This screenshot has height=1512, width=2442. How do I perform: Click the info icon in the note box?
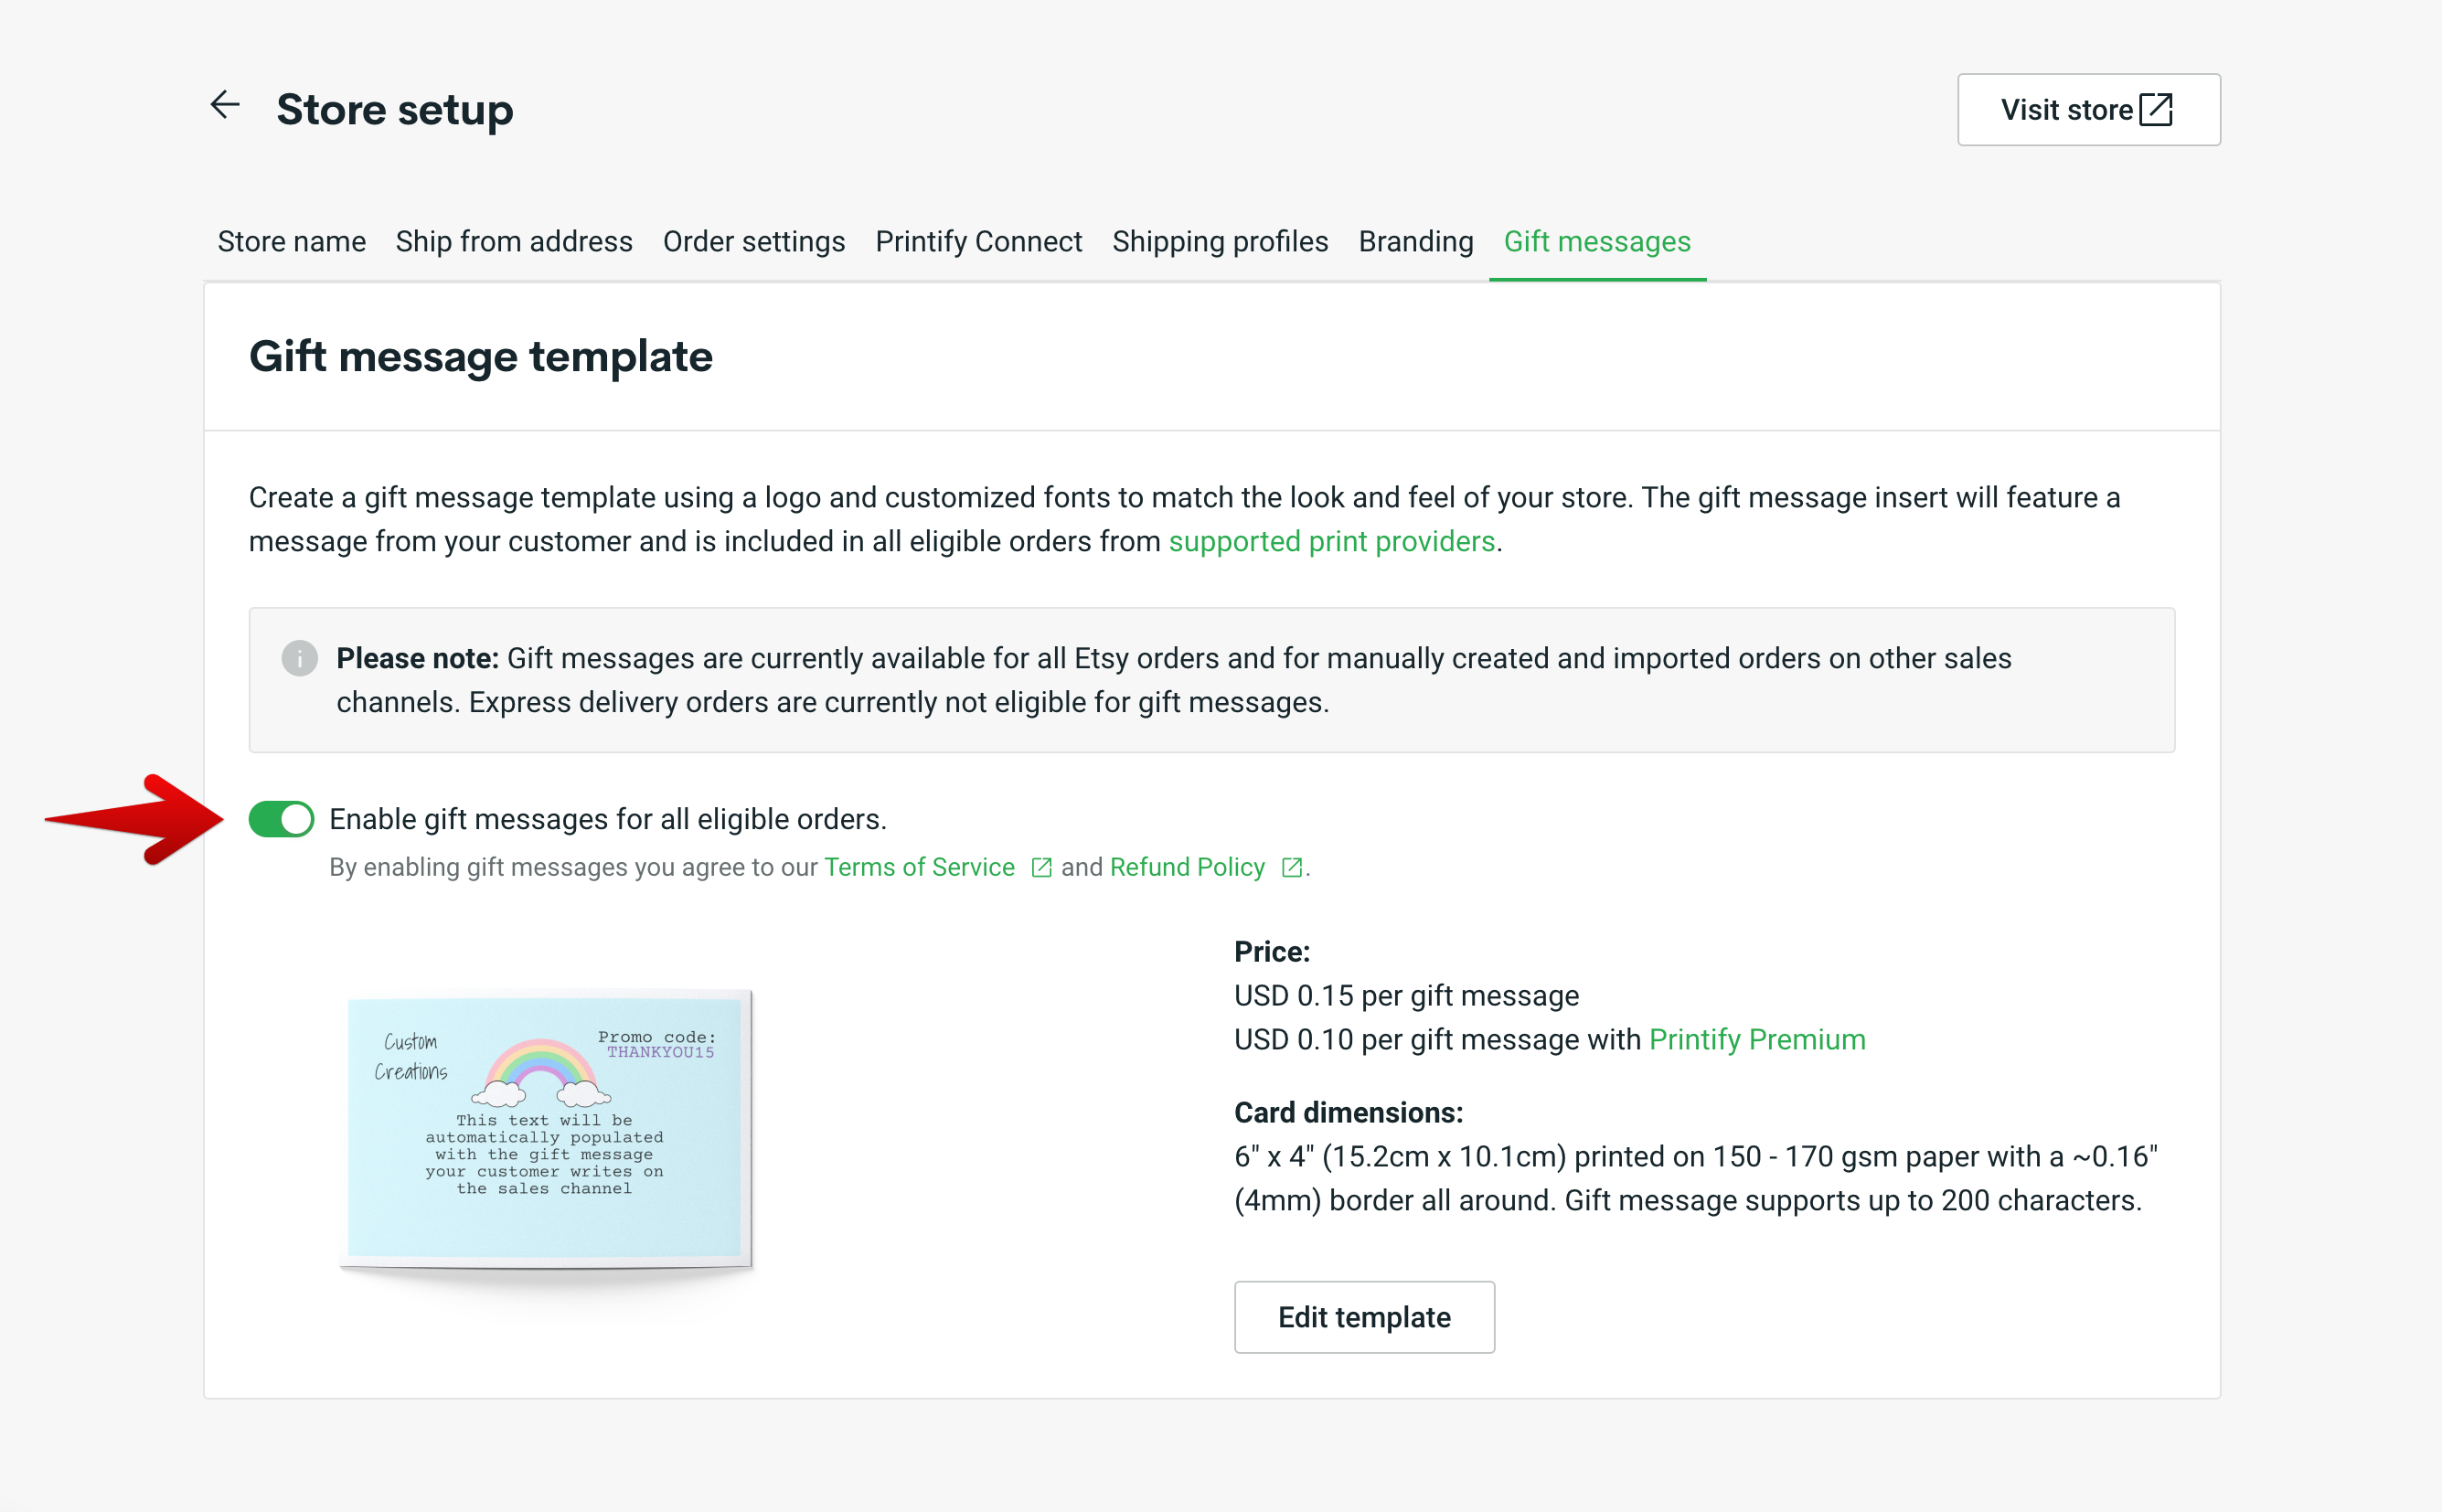point(299,659)
